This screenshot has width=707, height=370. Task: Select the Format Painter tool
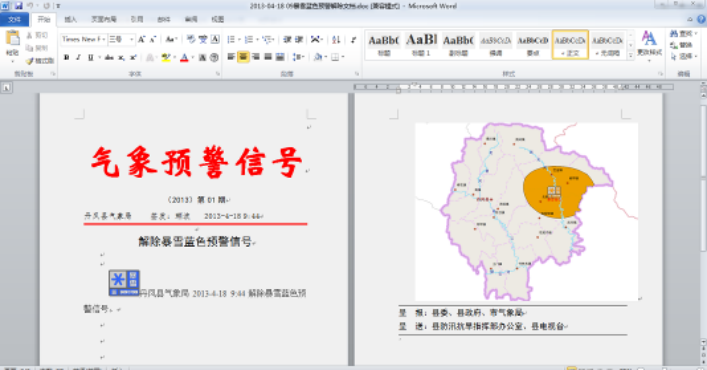pyautogui.click(x=40, y=60)
